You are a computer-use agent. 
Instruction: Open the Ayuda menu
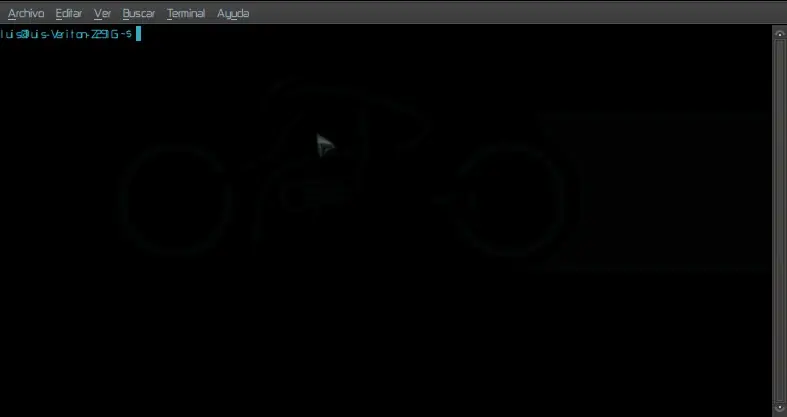click(x=233, y=14)
